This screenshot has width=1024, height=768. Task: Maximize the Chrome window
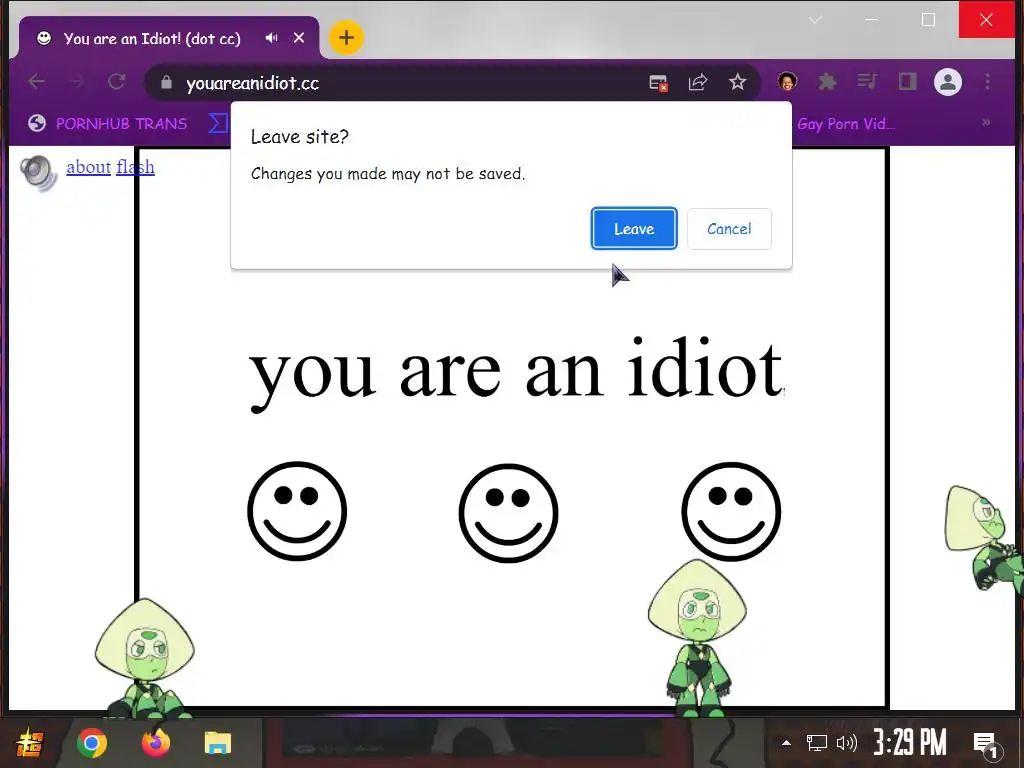click(928, 20)
